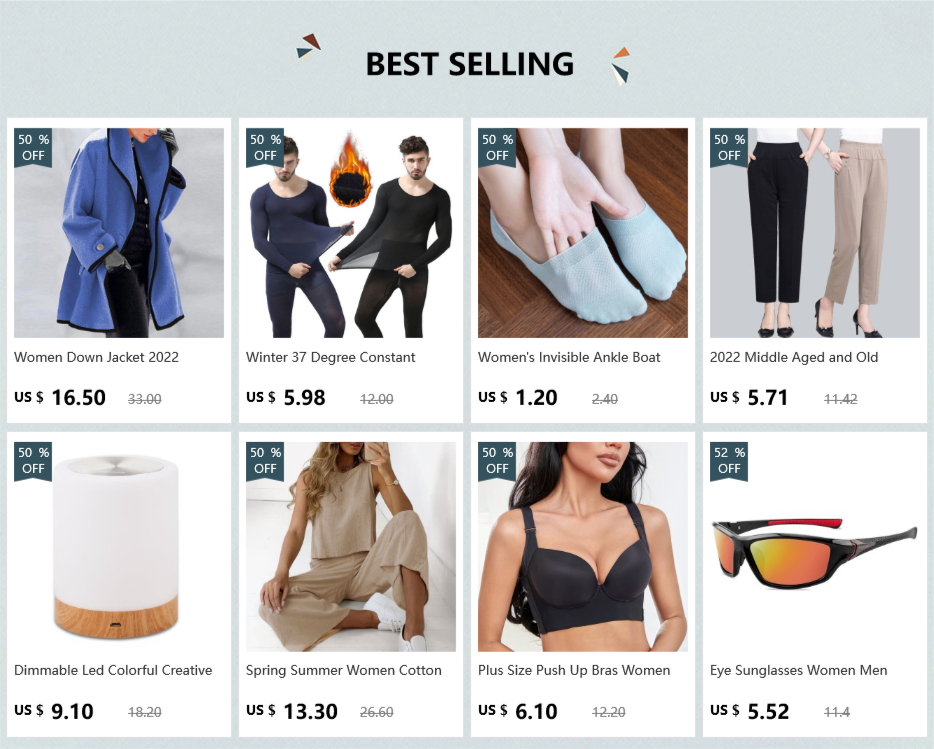Click the 52 % OFF badge on sunglasses

(728, 461)
